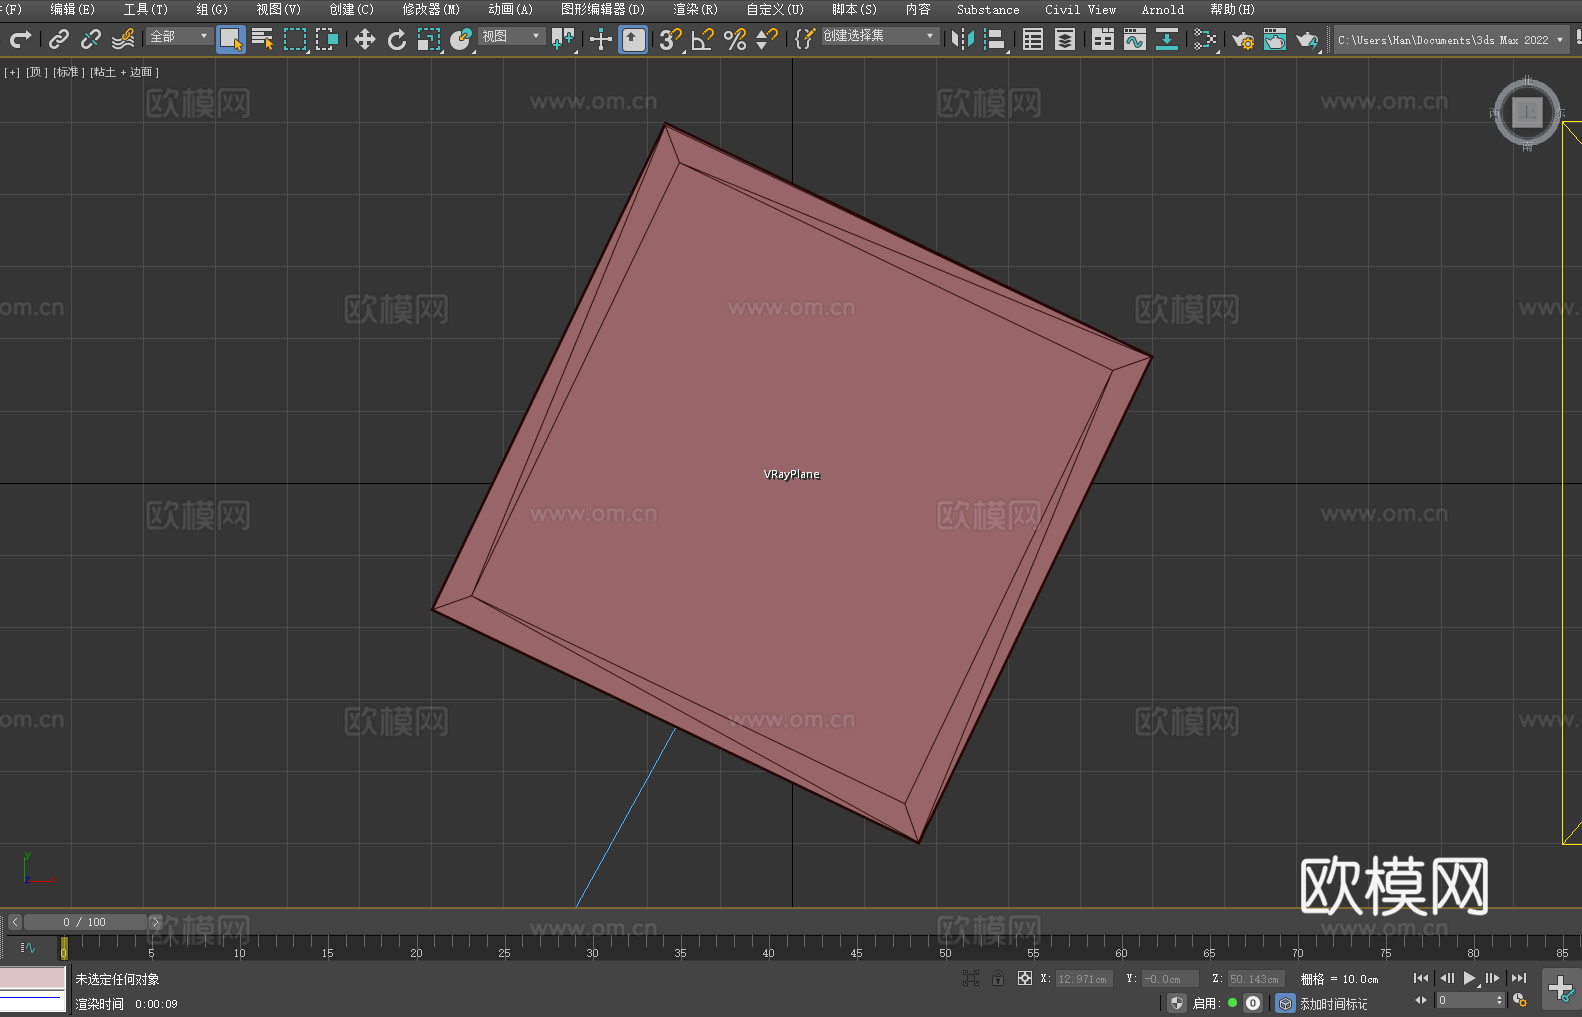Toggle 3D Snaps
1582x1017 pixels.
click(x=671, y=39)
